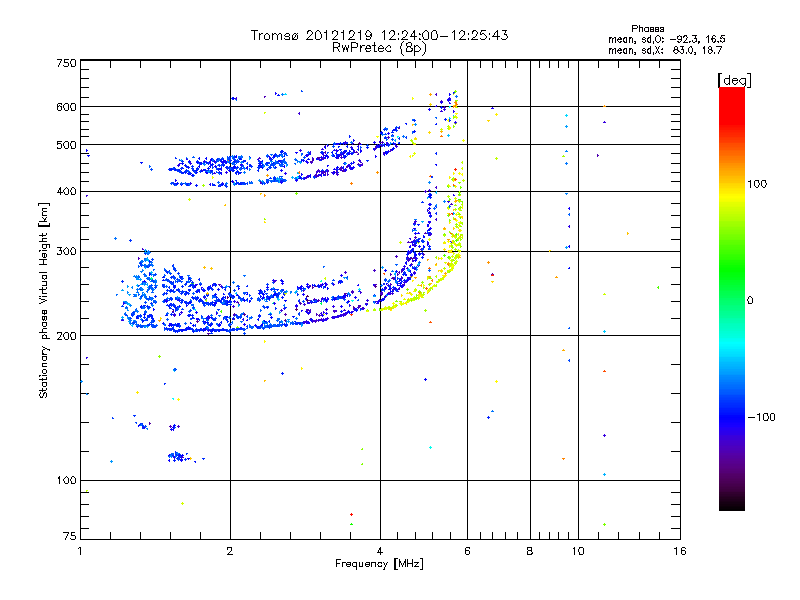This screenshot has width=800, height=600.
Task: Click the x-axis tick label '1'
Action: pyautogui.click(x=80, y=551)
